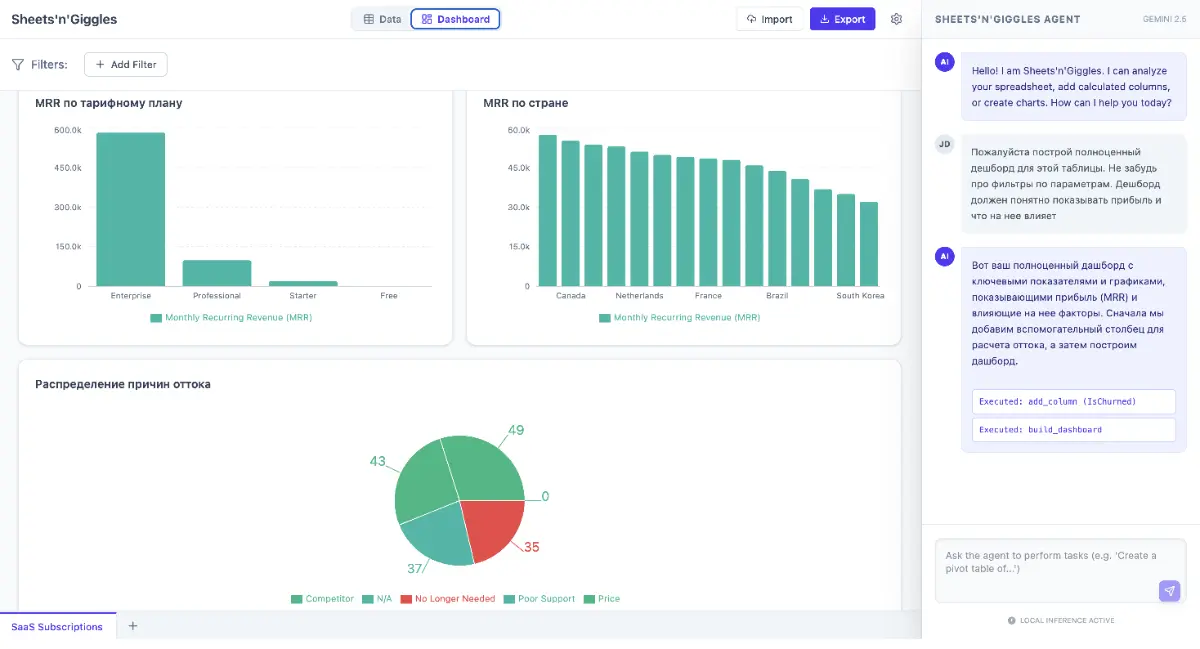Open the SaaS Subscriptions sheet tab
Image resolution: width=1200 pixels, height=649 pixels.
coord(57,627)
